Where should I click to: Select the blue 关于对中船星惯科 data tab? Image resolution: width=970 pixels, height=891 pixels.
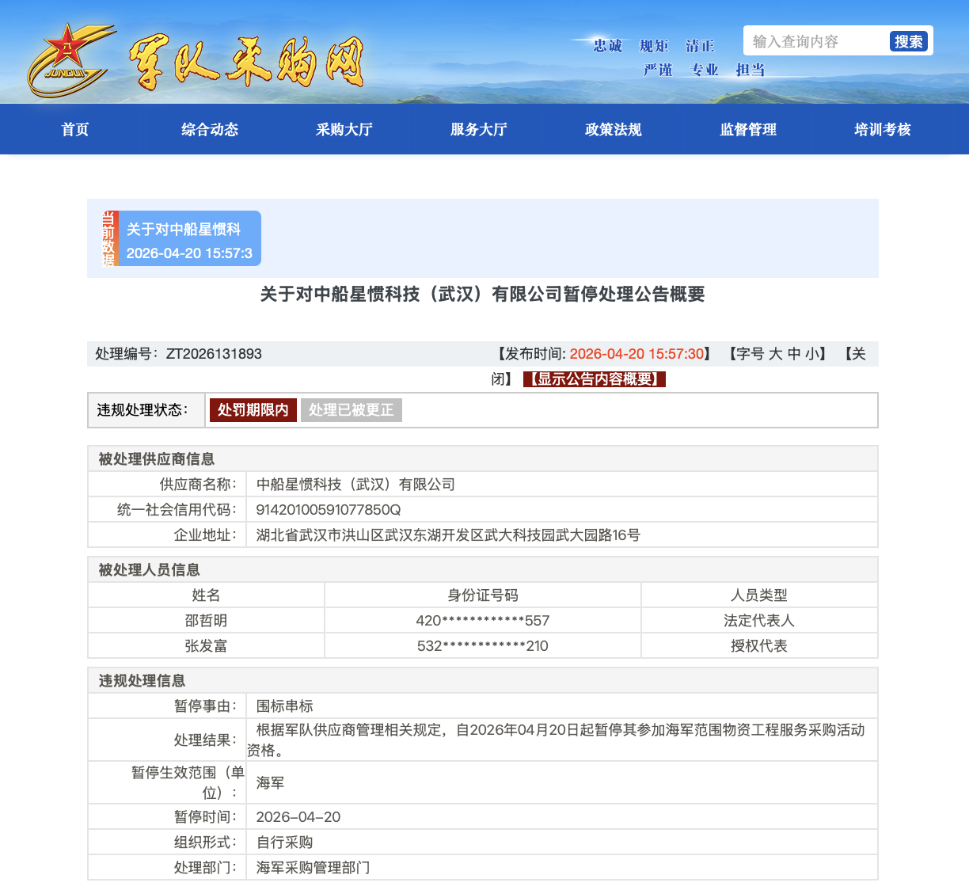coord(189,239)
